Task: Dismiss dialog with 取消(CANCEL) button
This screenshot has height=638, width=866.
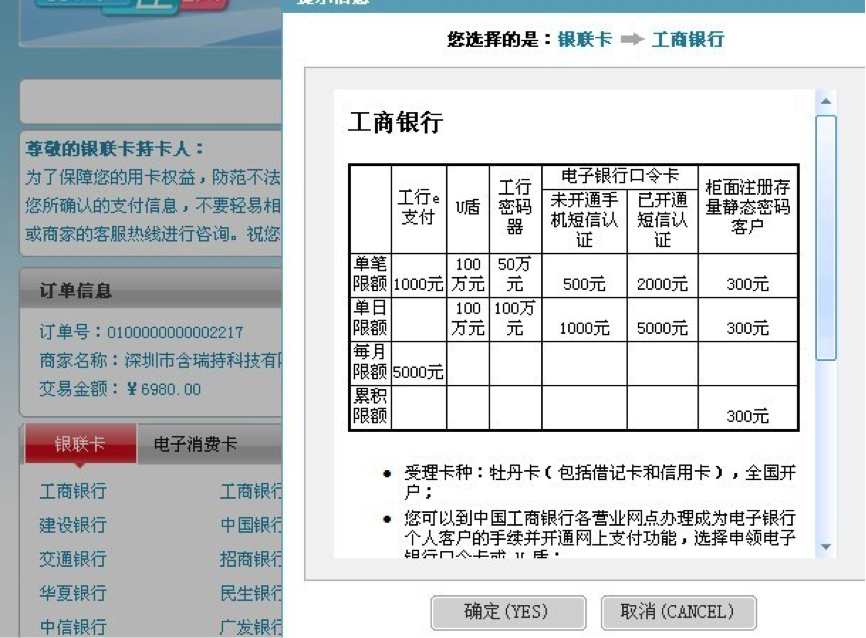Action: (678, 612)
